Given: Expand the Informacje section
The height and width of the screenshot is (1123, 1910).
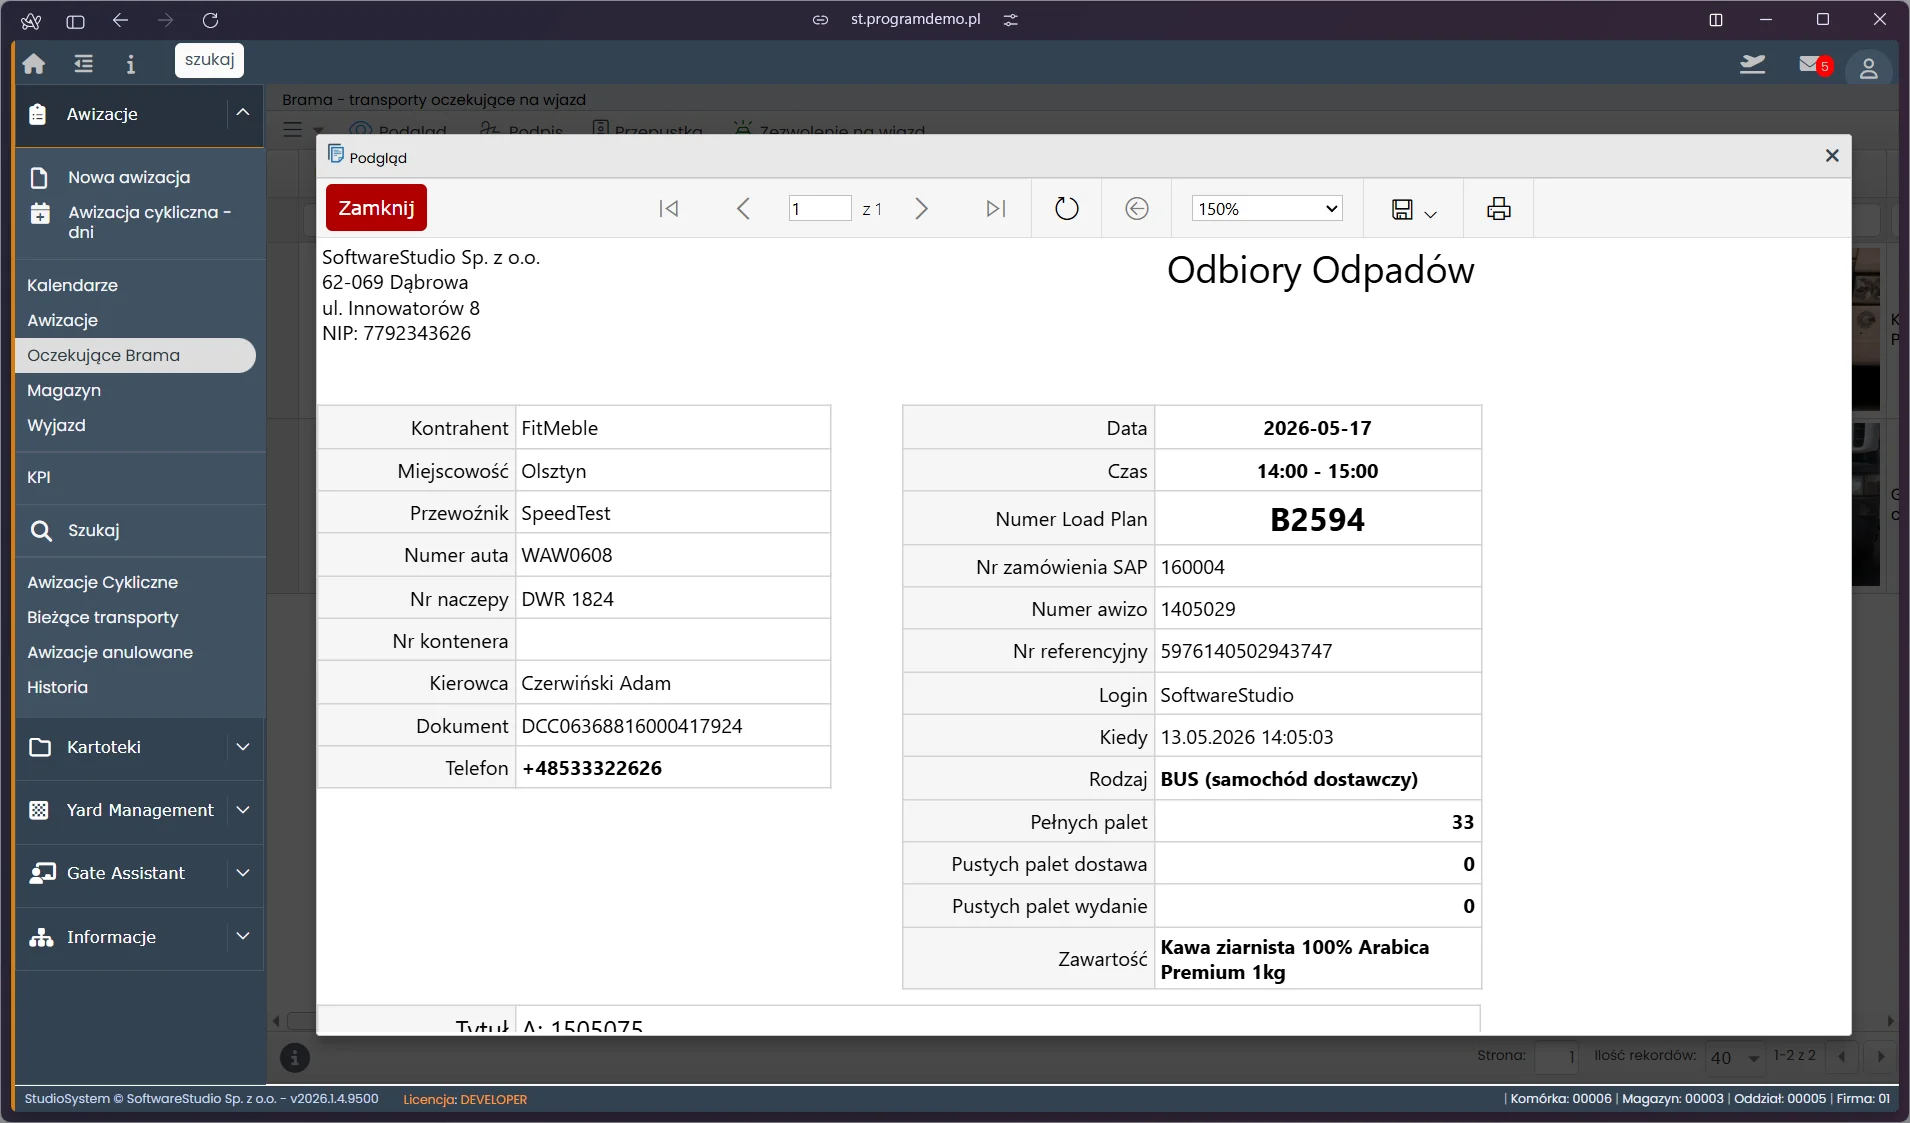Looking at the screenshot, I should coord(243,937).
